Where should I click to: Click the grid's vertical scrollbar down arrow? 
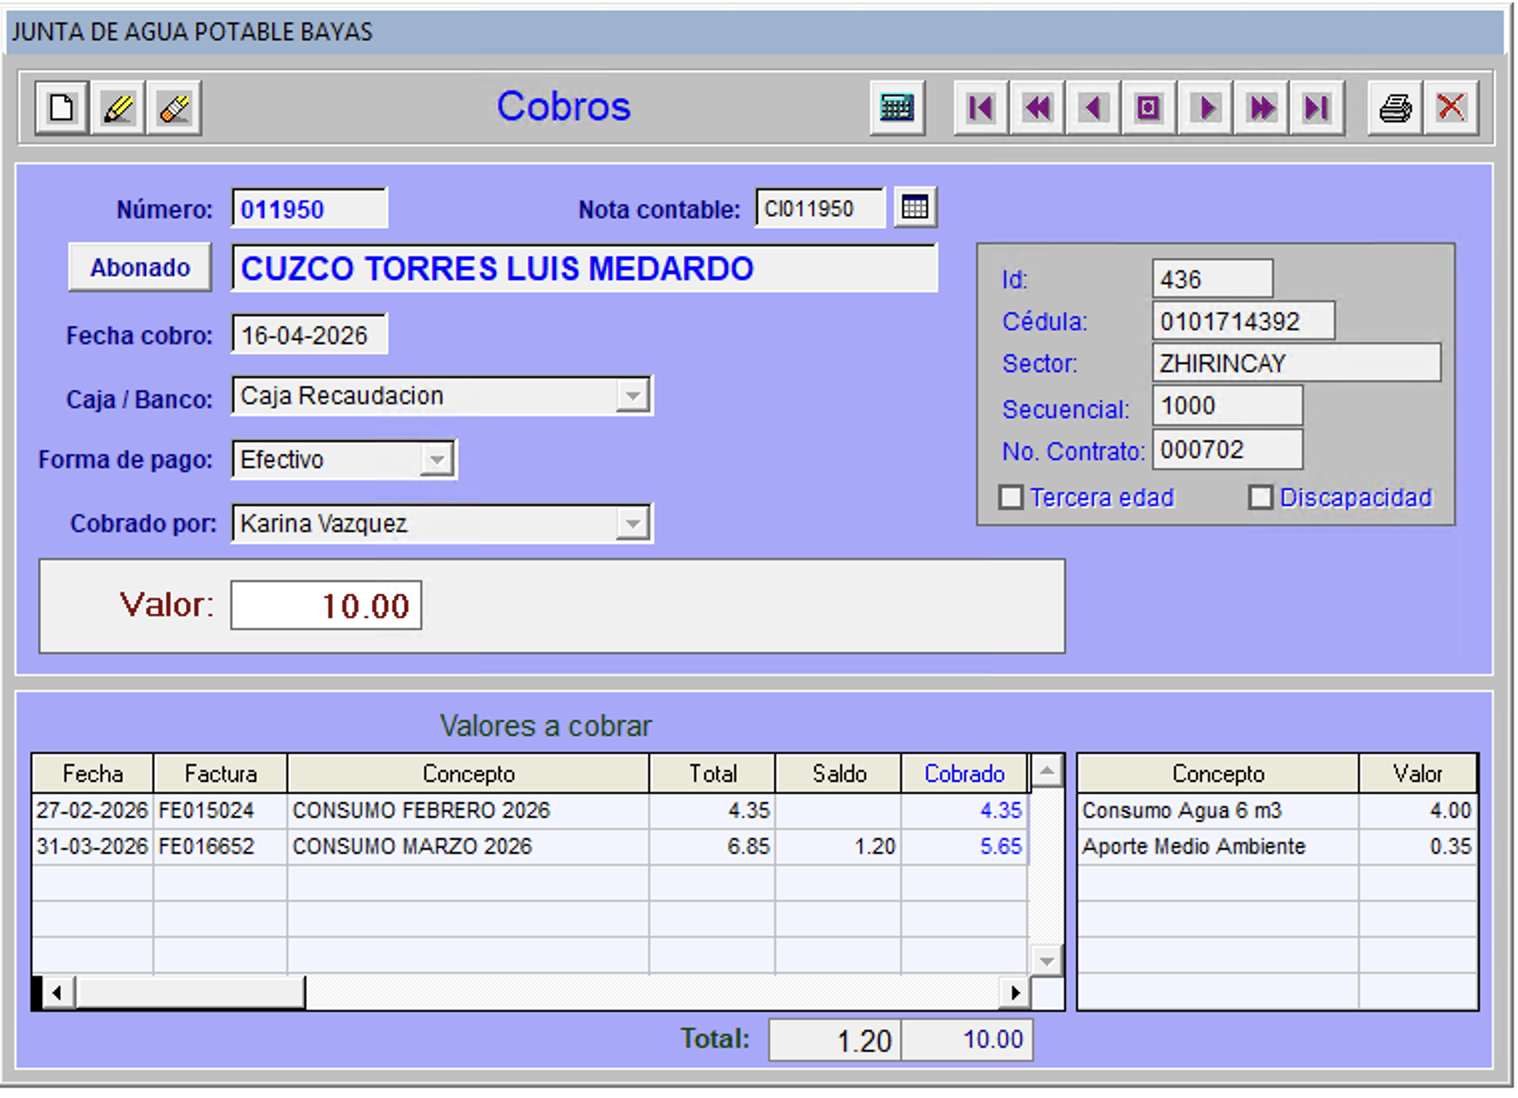tap(1046, 961)
